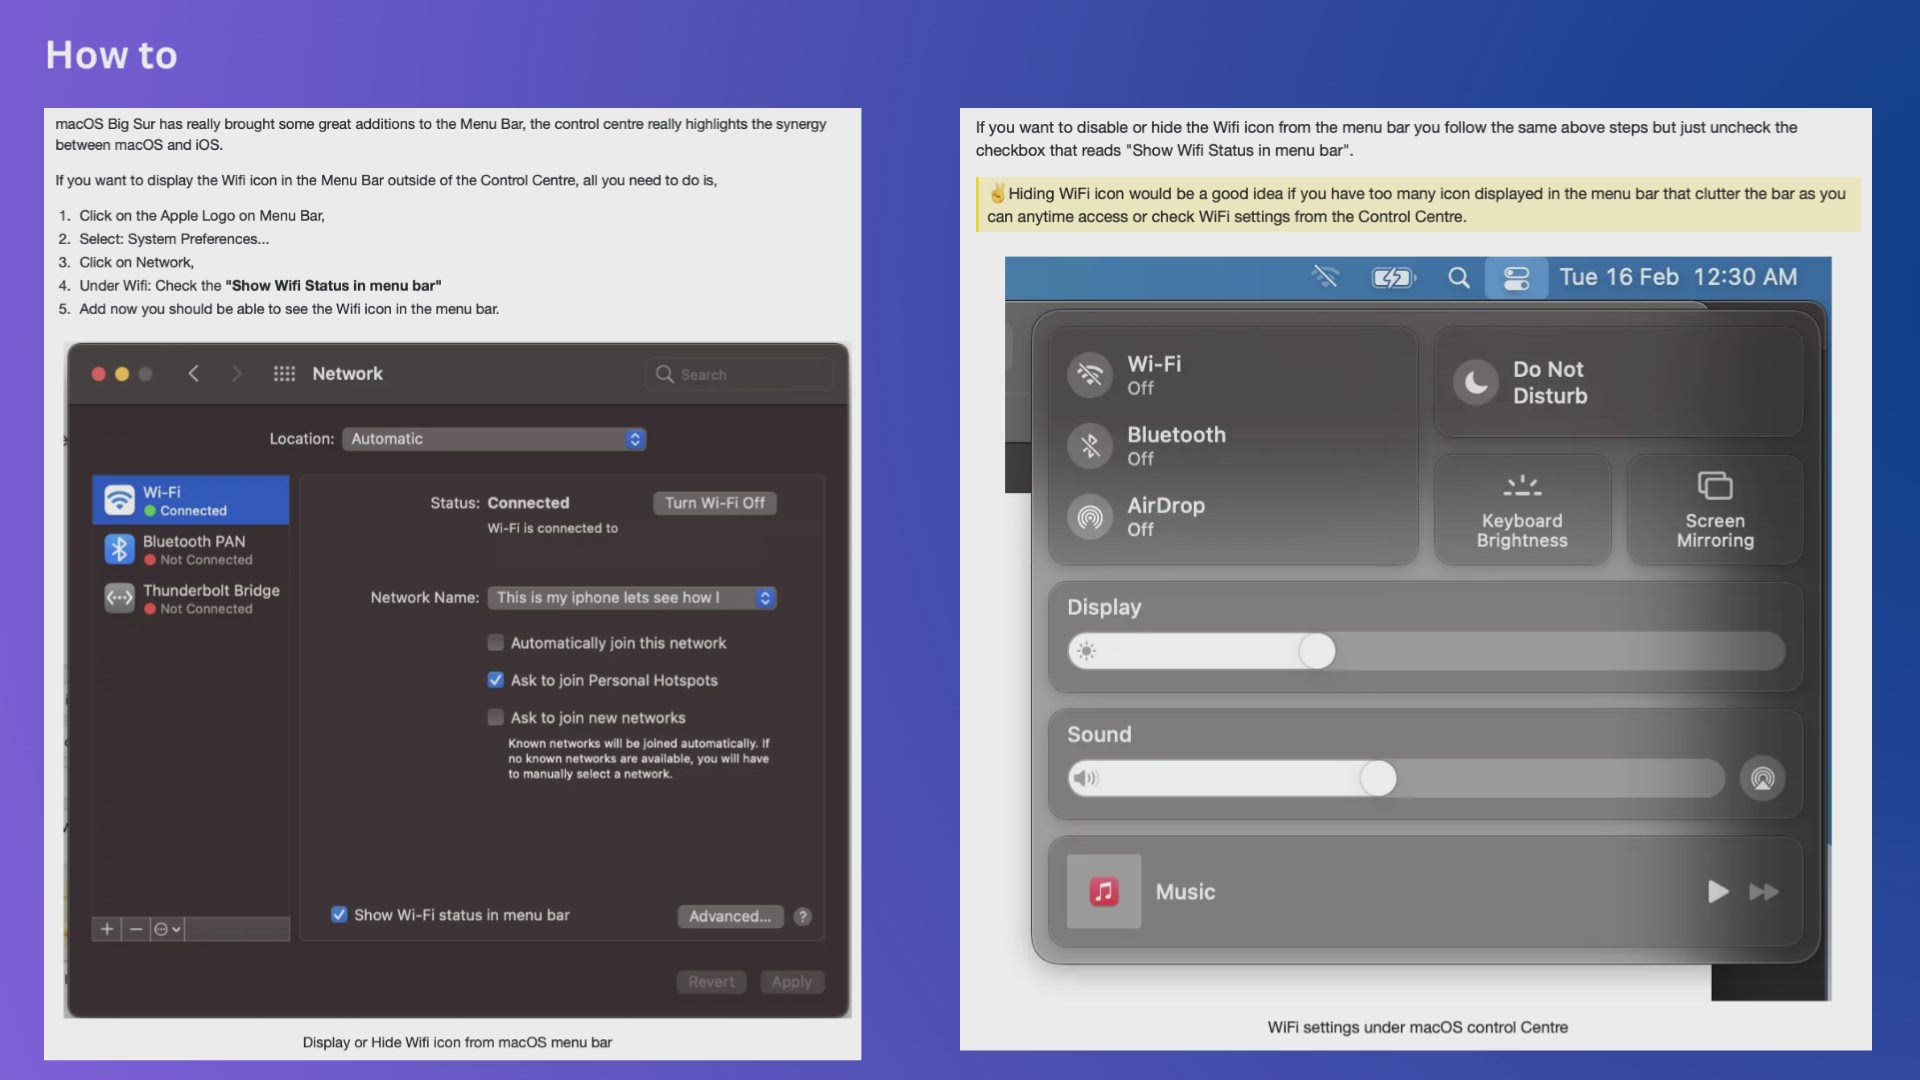Screen dimensions: 1920x1080
Task: Click the AirDrop icon in Control Centre
Action: pyautogui.click(x=1090, y=517)
